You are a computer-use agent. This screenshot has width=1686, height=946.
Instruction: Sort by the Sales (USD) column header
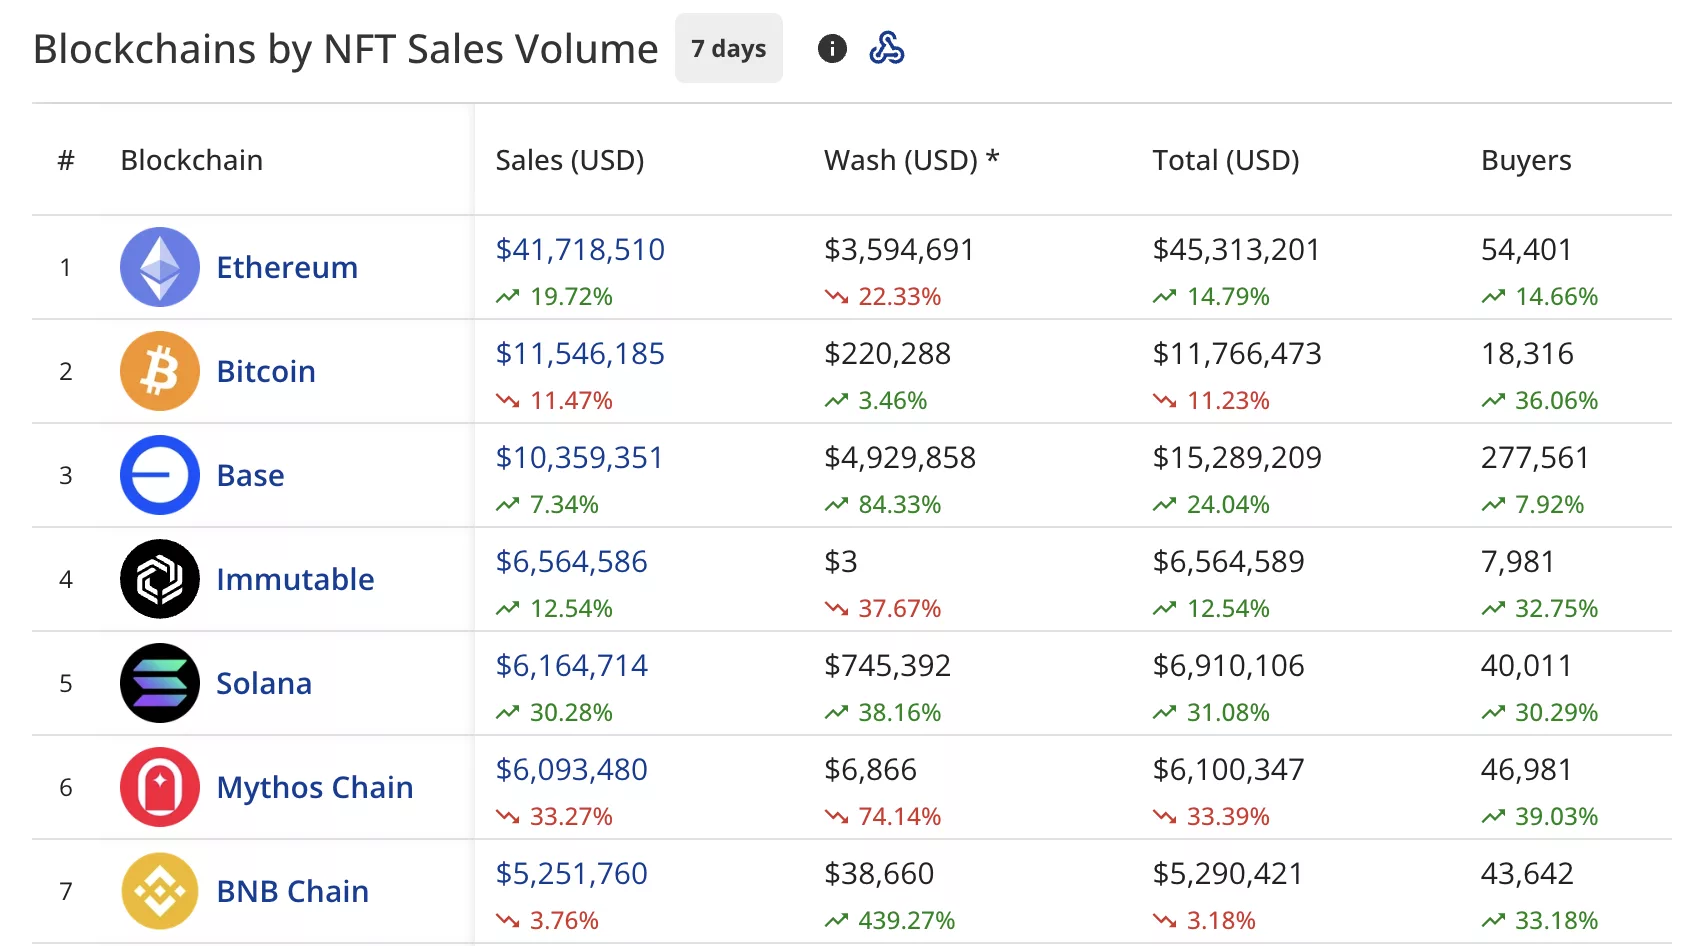[571, 159]
